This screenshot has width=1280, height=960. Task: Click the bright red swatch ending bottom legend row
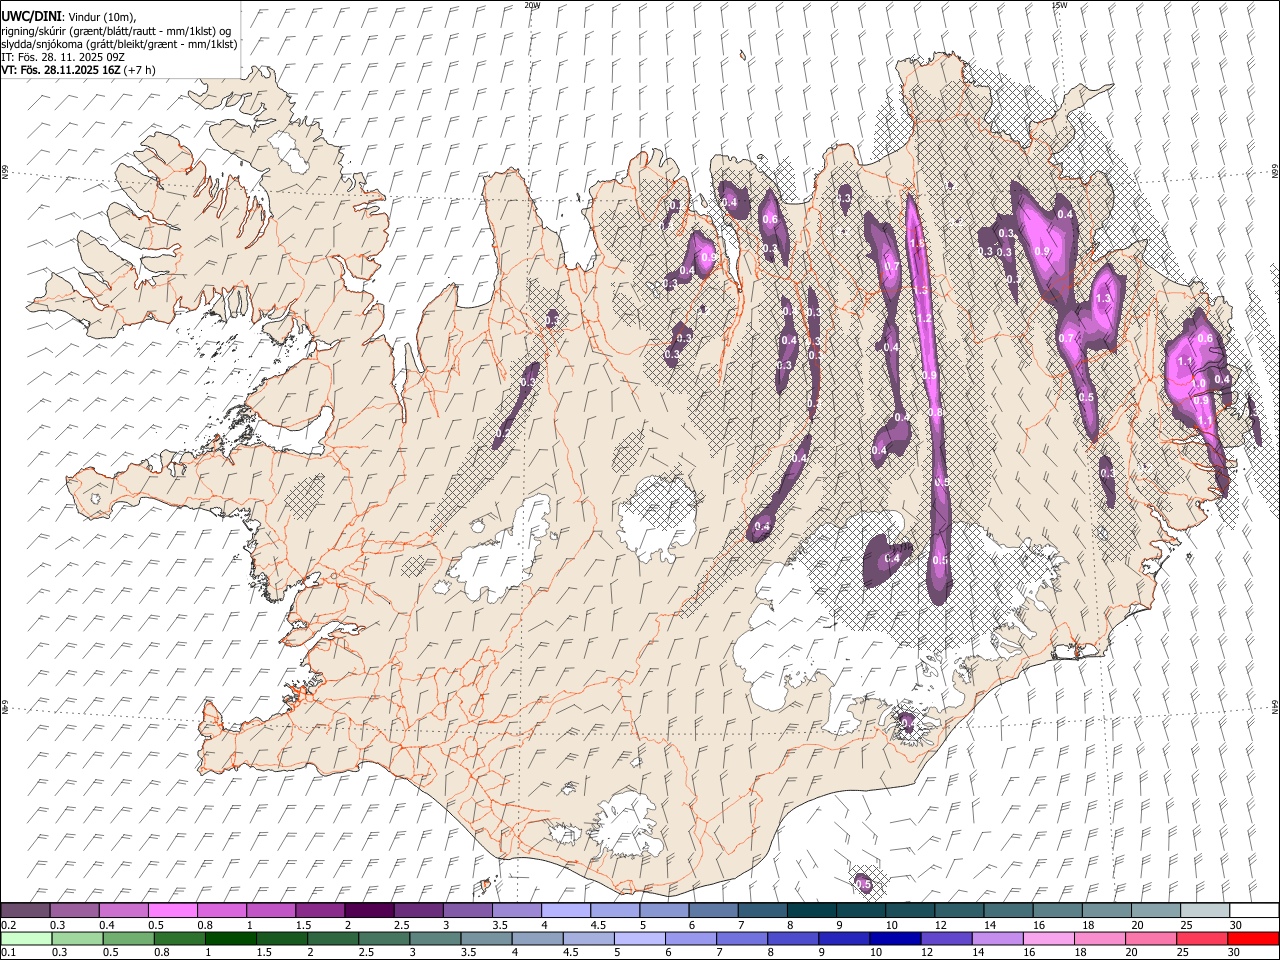point(1254,938)
